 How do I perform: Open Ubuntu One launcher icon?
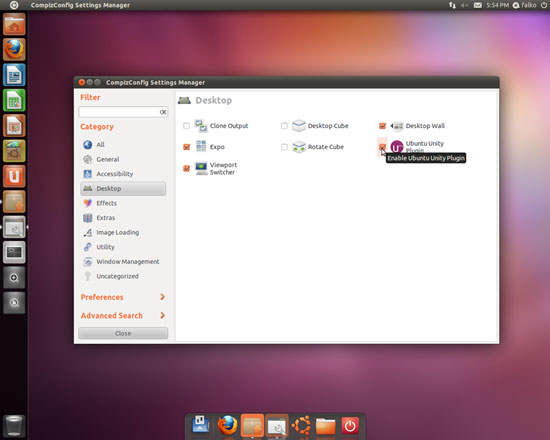[14, 176]
